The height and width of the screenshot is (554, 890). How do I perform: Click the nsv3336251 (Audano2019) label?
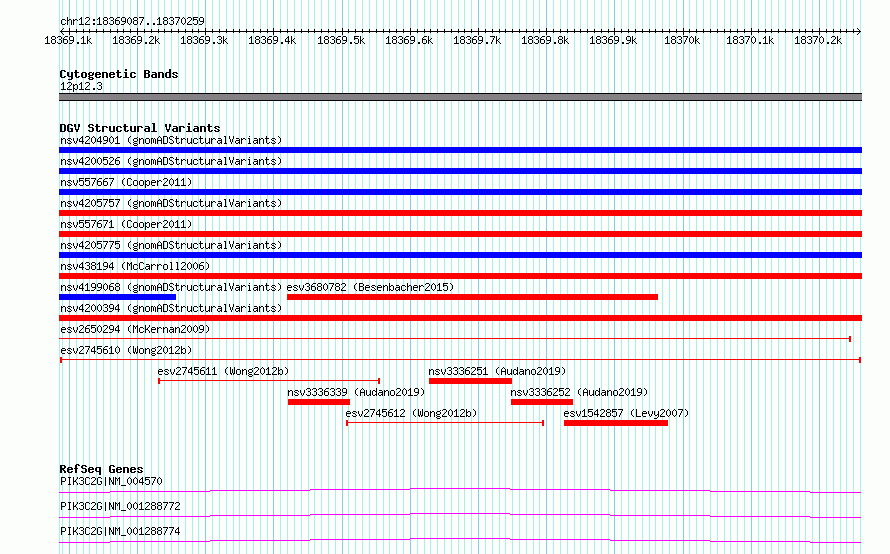click(x=497, y=372)
